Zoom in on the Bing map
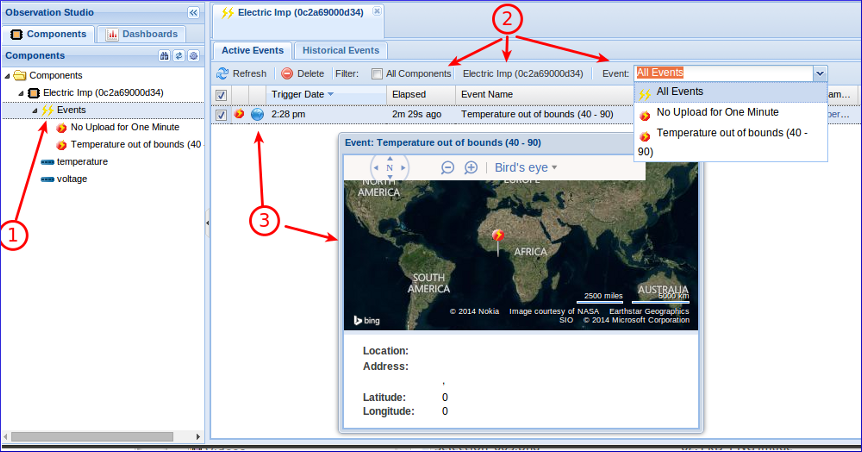 coord(470,168)
